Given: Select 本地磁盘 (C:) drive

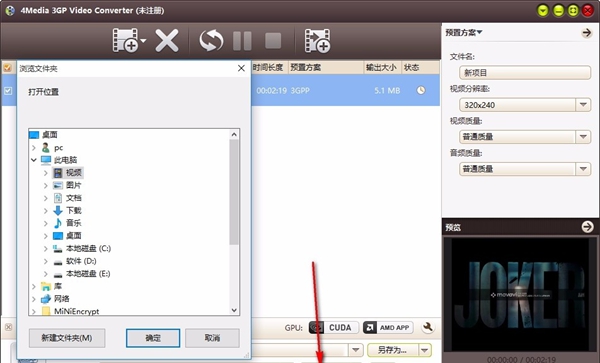Looking at the screenshot, I should pos(88,248).
